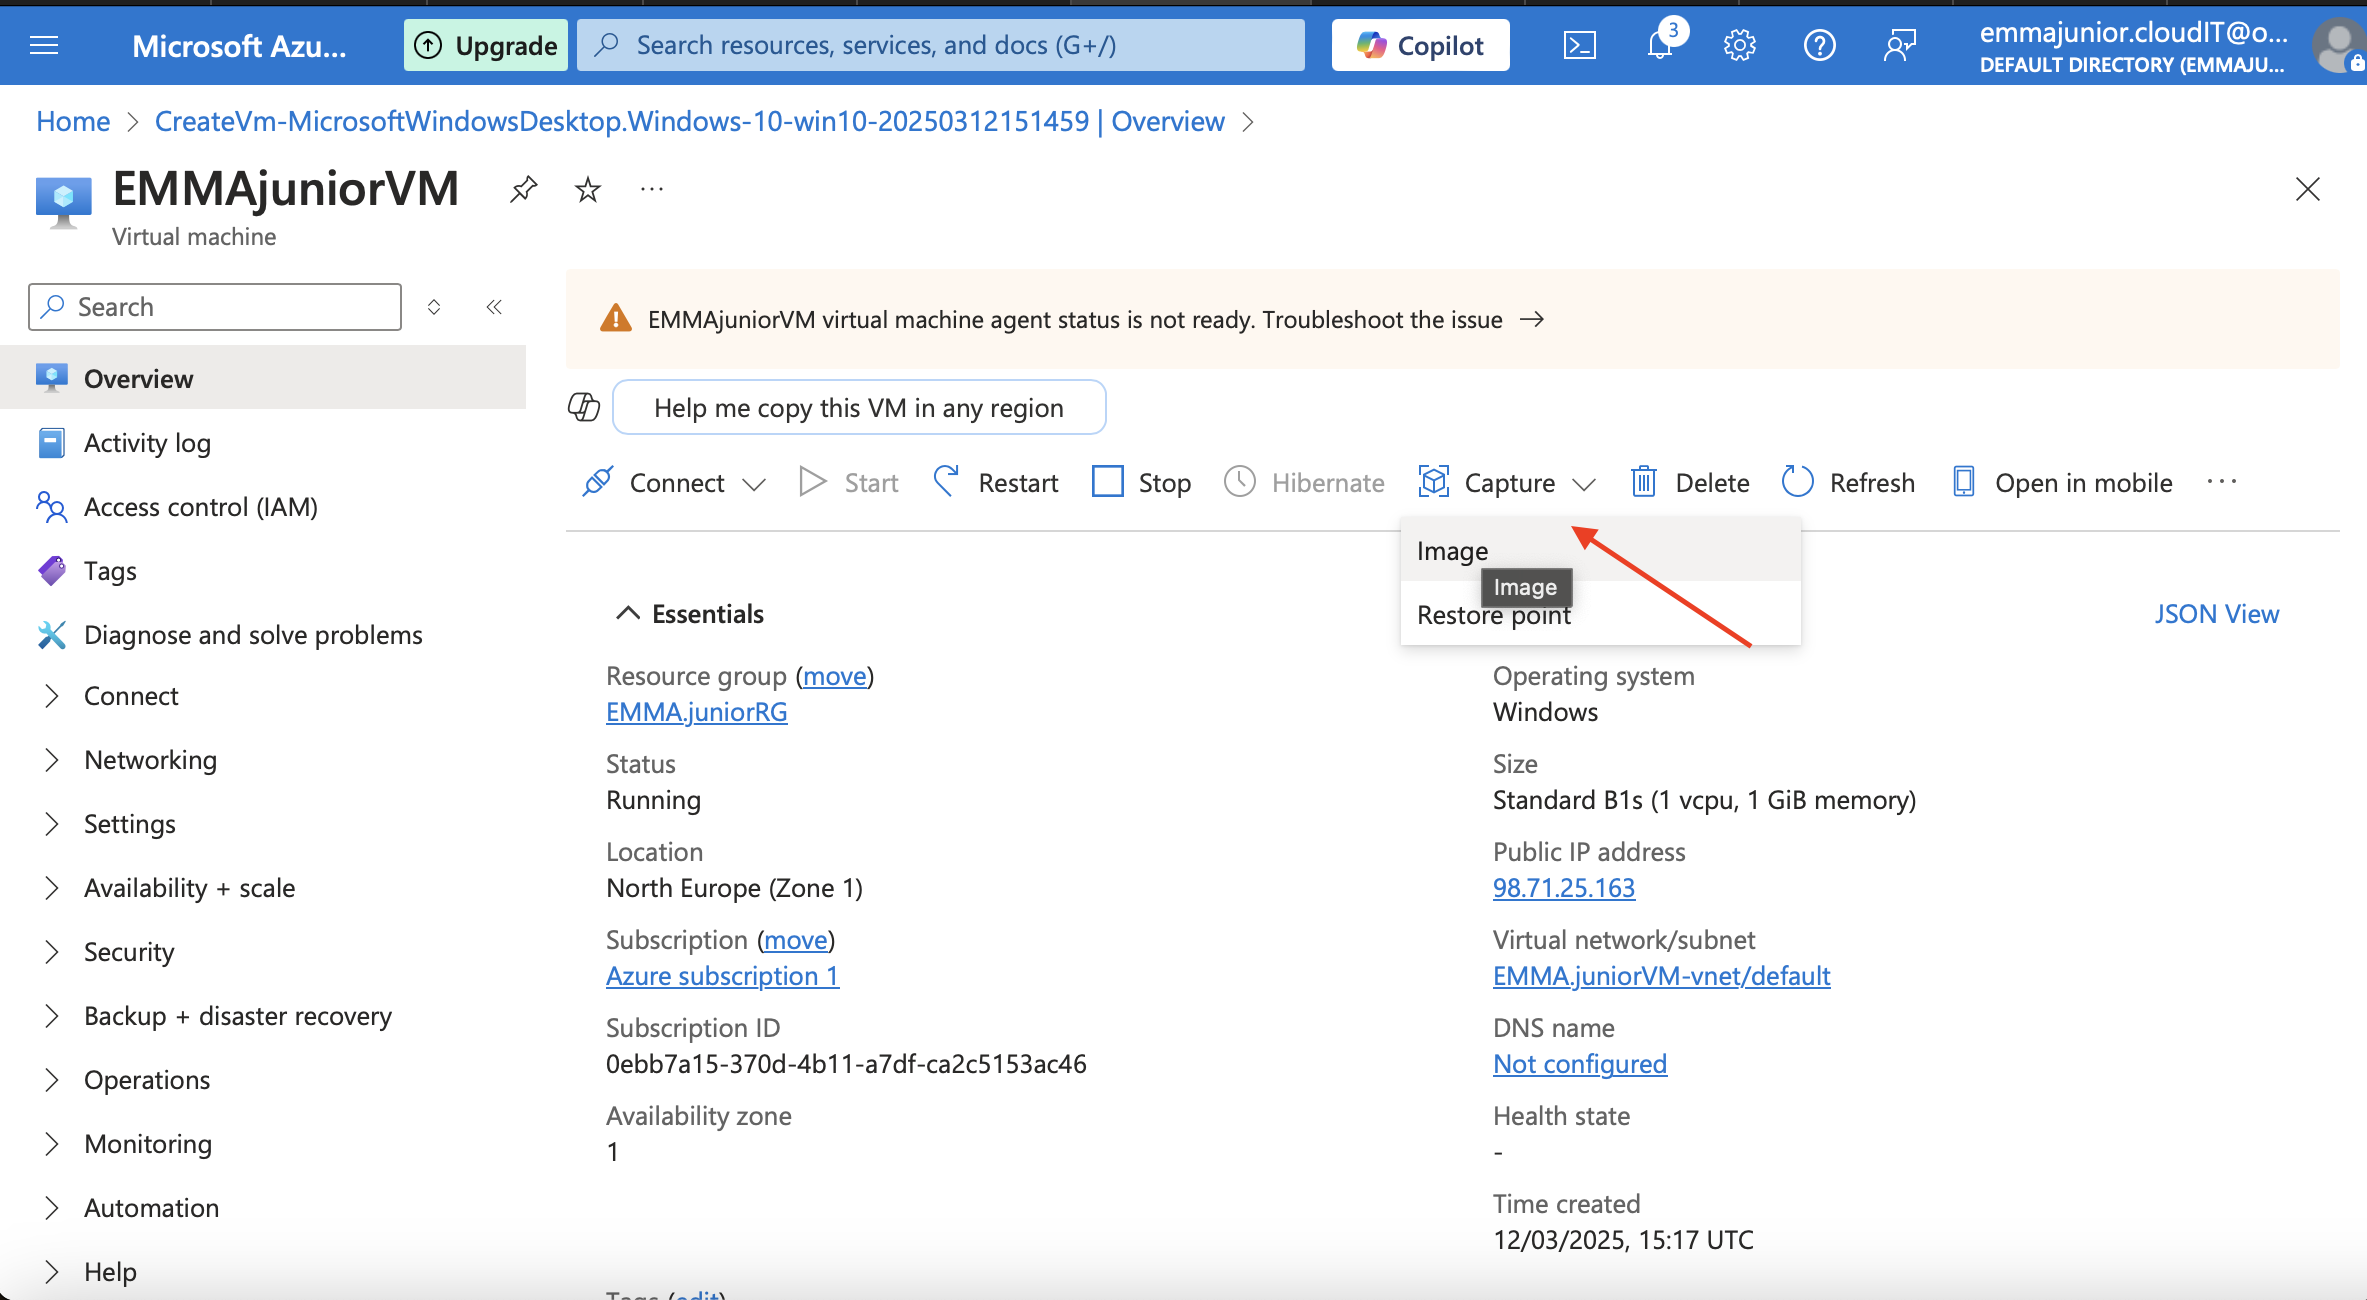Click the Hibernate button
The height and width of the screenshot is (1300, 2367).
click(1304, 482)
